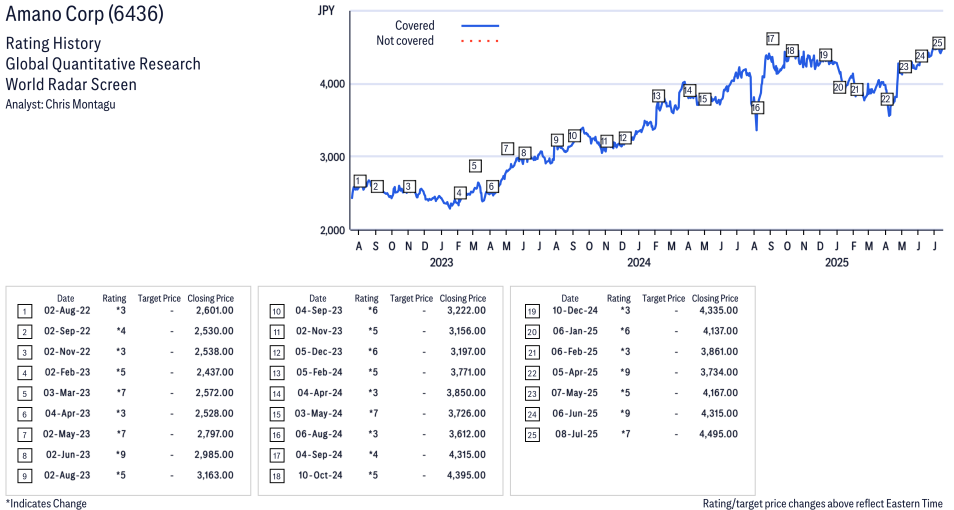Screen dimensions: 954x510
Task: Select the 2,000 y-axis label
Action: (333, 231)
